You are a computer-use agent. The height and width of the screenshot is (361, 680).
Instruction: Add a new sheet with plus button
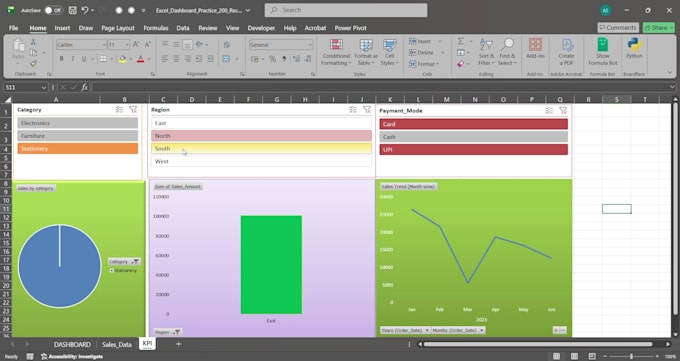[x=178, y=344]
